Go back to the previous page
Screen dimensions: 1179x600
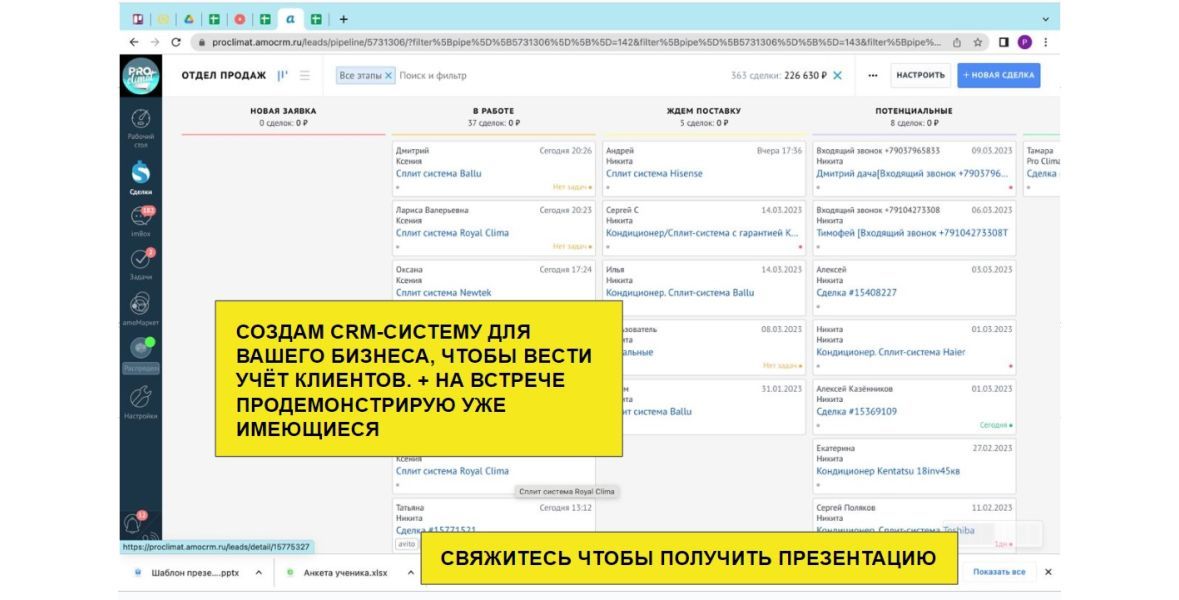click(134, 42)
